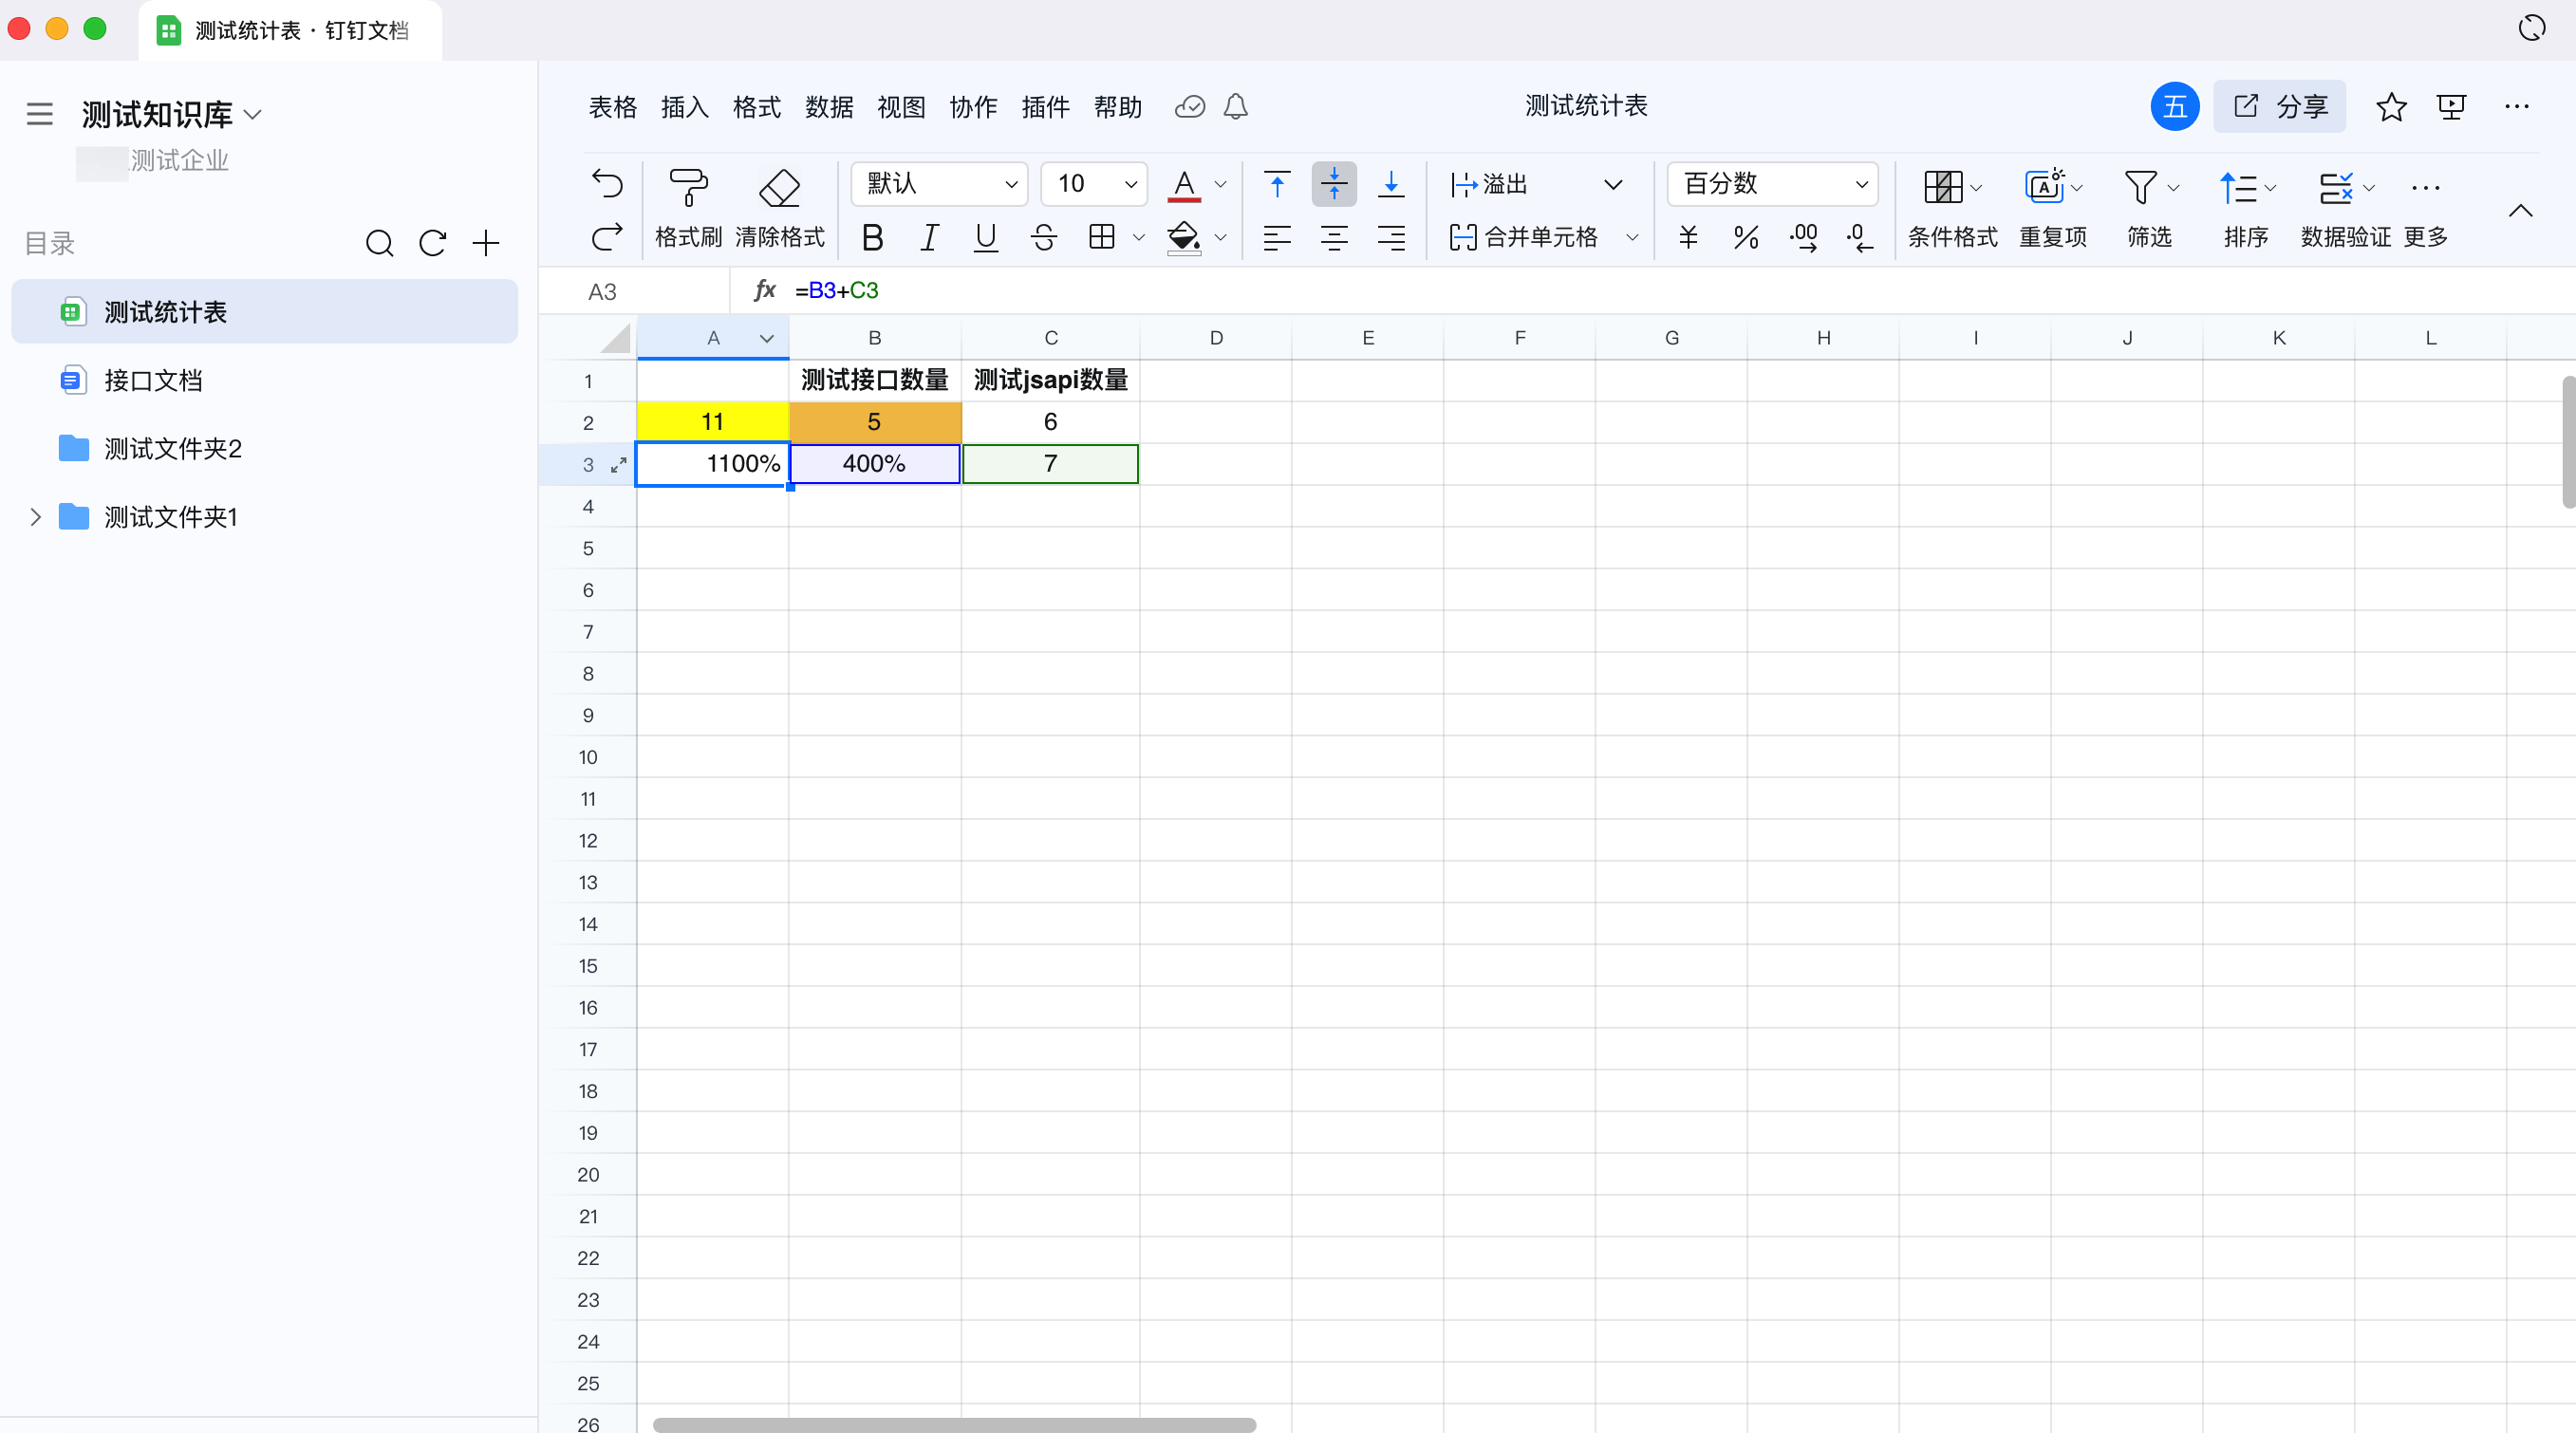This screenshot has height=1433, width=2576.
Task: Open the 数据 menu
Action: click(x=828, y=107)
